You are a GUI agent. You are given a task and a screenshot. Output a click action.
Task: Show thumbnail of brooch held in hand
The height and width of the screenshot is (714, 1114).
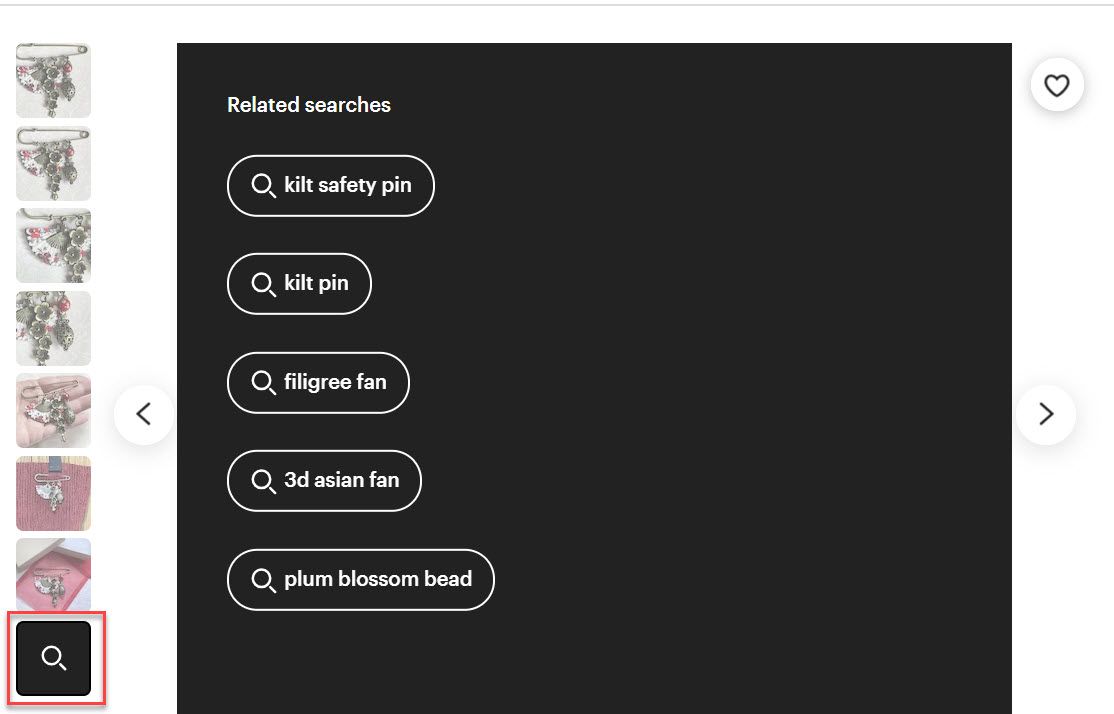pos(54,411)
